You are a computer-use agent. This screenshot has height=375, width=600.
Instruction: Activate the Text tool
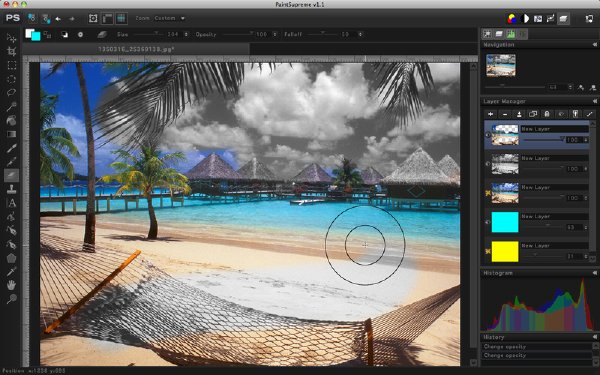pyautogui.click(x=11, y=203)
